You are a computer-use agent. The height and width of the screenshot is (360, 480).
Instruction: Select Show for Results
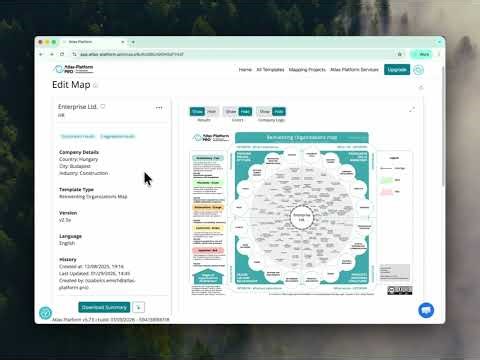197,112
